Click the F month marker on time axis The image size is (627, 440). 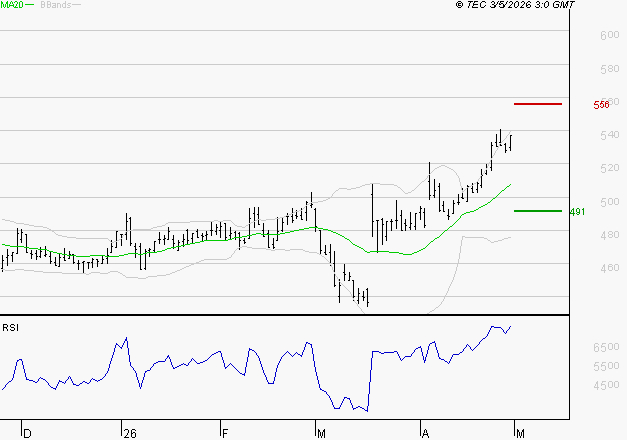[x=225, y=434]
